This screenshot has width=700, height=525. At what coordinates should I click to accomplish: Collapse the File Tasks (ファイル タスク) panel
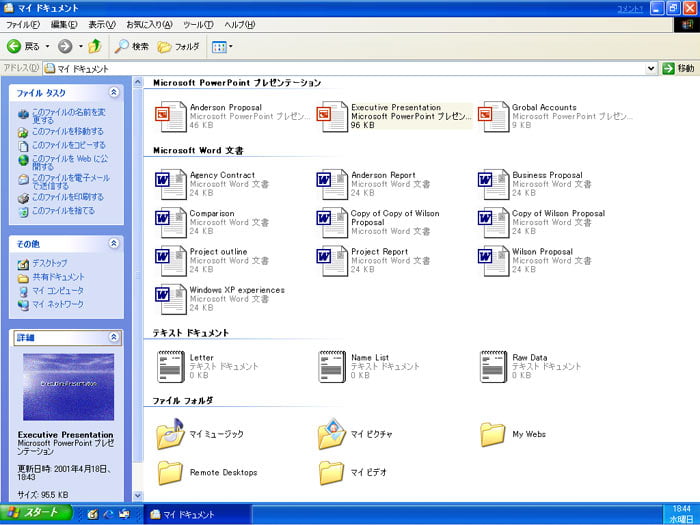point(113,92)
